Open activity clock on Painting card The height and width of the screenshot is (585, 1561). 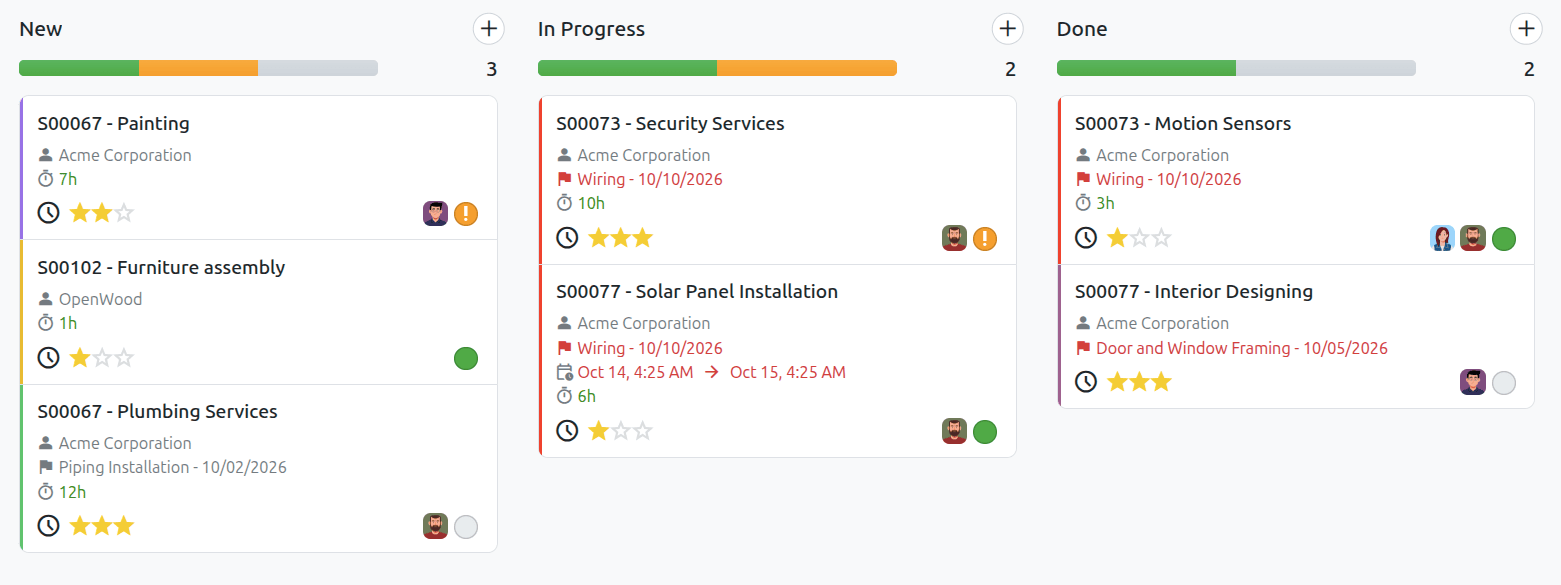[48, 213]
